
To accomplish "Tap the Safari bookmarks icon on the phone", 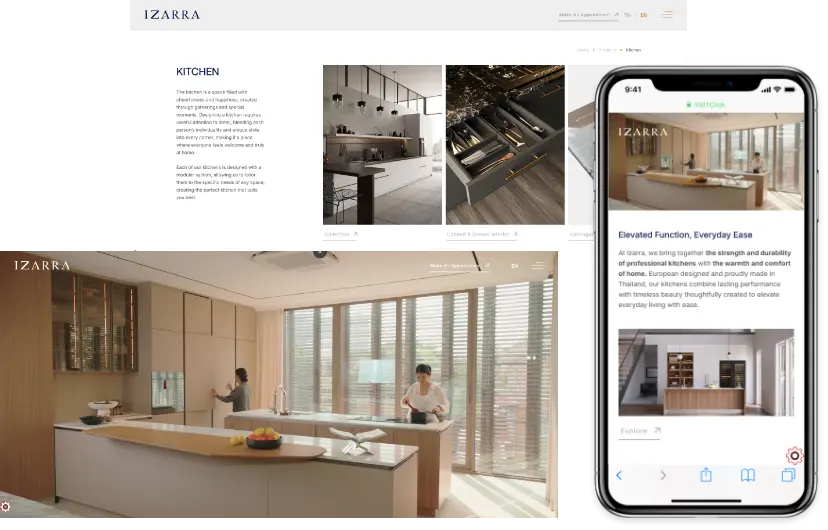I will click(748, 476).
